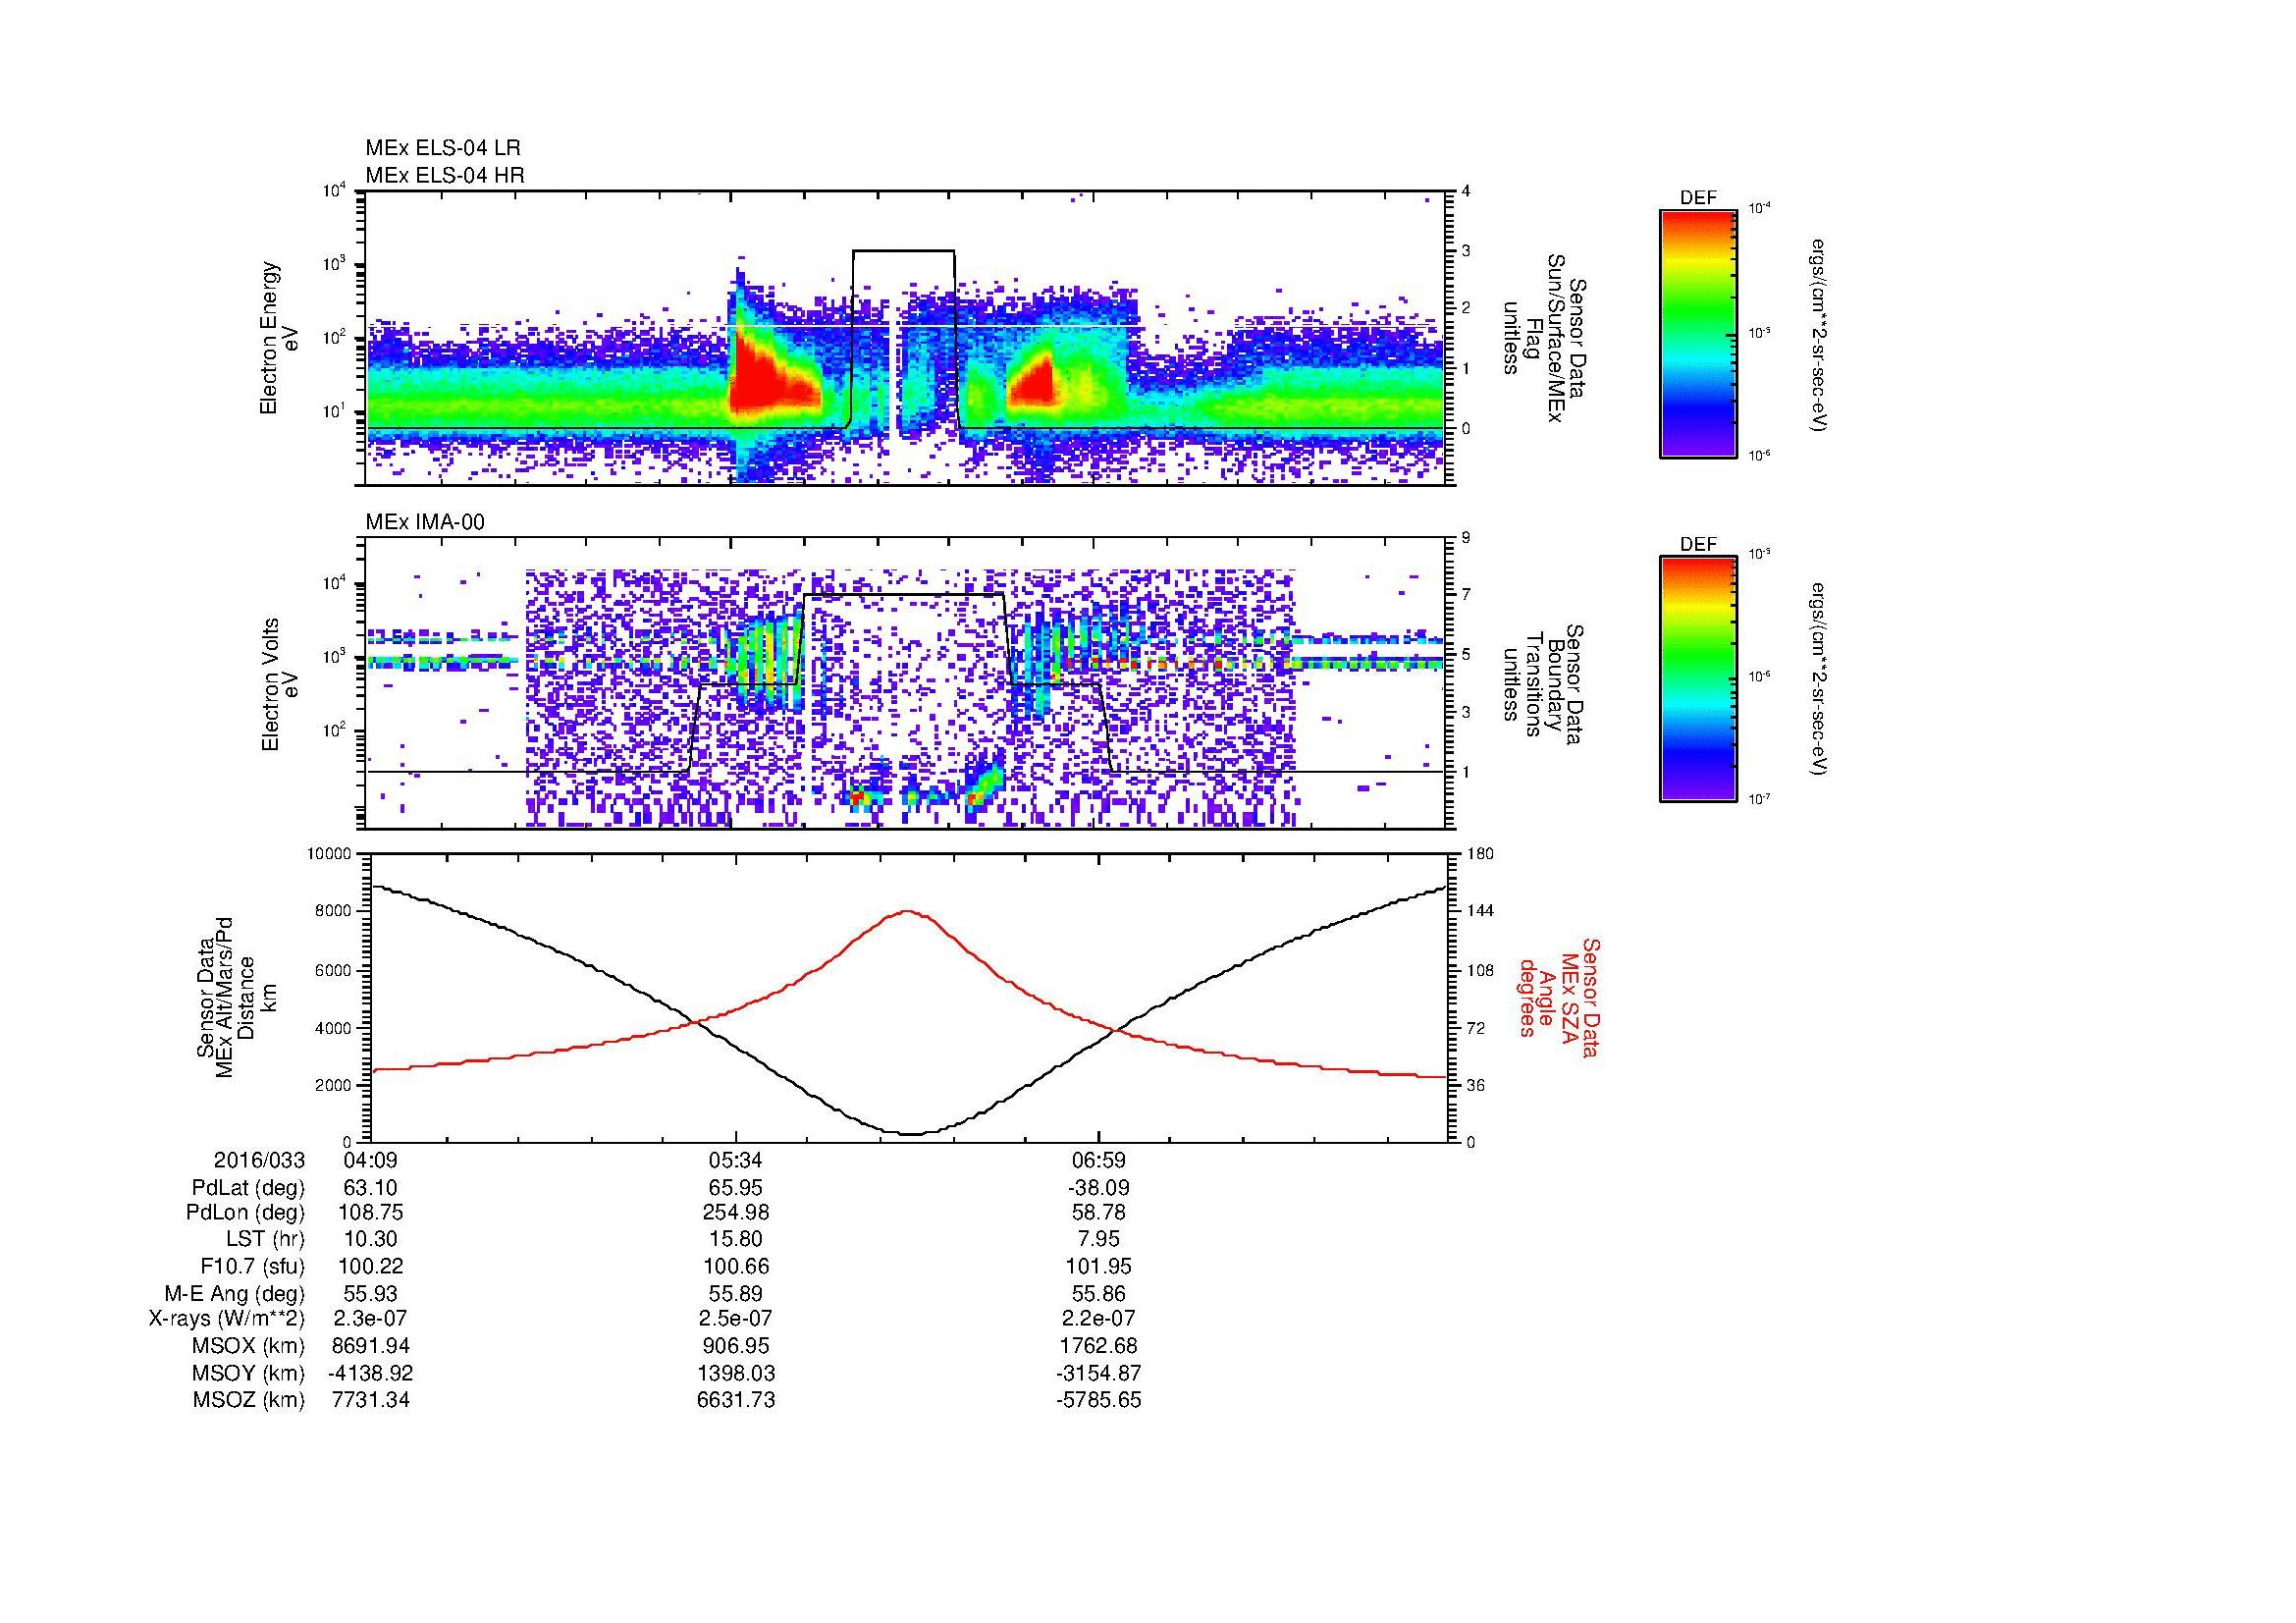Click the LST value "10.30"
Screen dimensions: 2296x1623
click(370, 1239)
